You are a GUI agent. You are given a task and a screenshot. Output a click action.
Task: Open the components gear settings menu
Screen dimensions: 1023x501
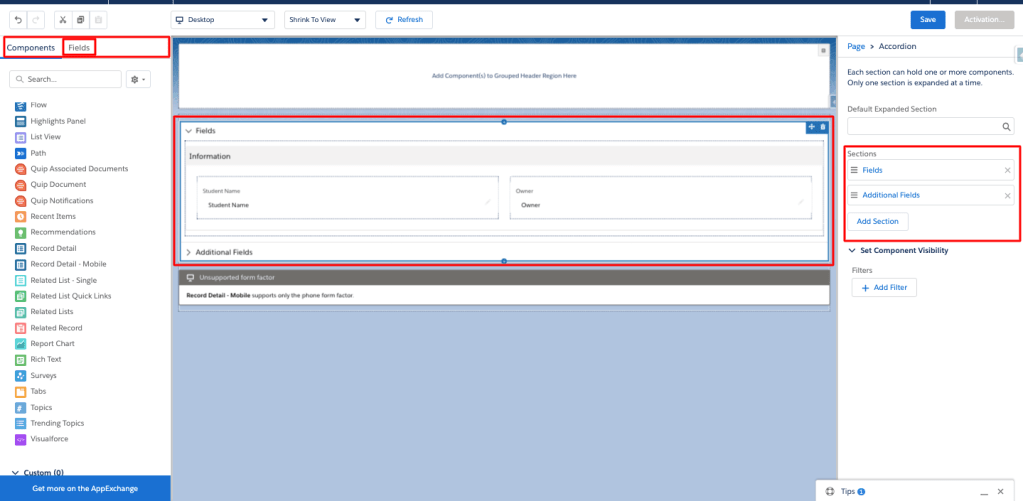138,79
